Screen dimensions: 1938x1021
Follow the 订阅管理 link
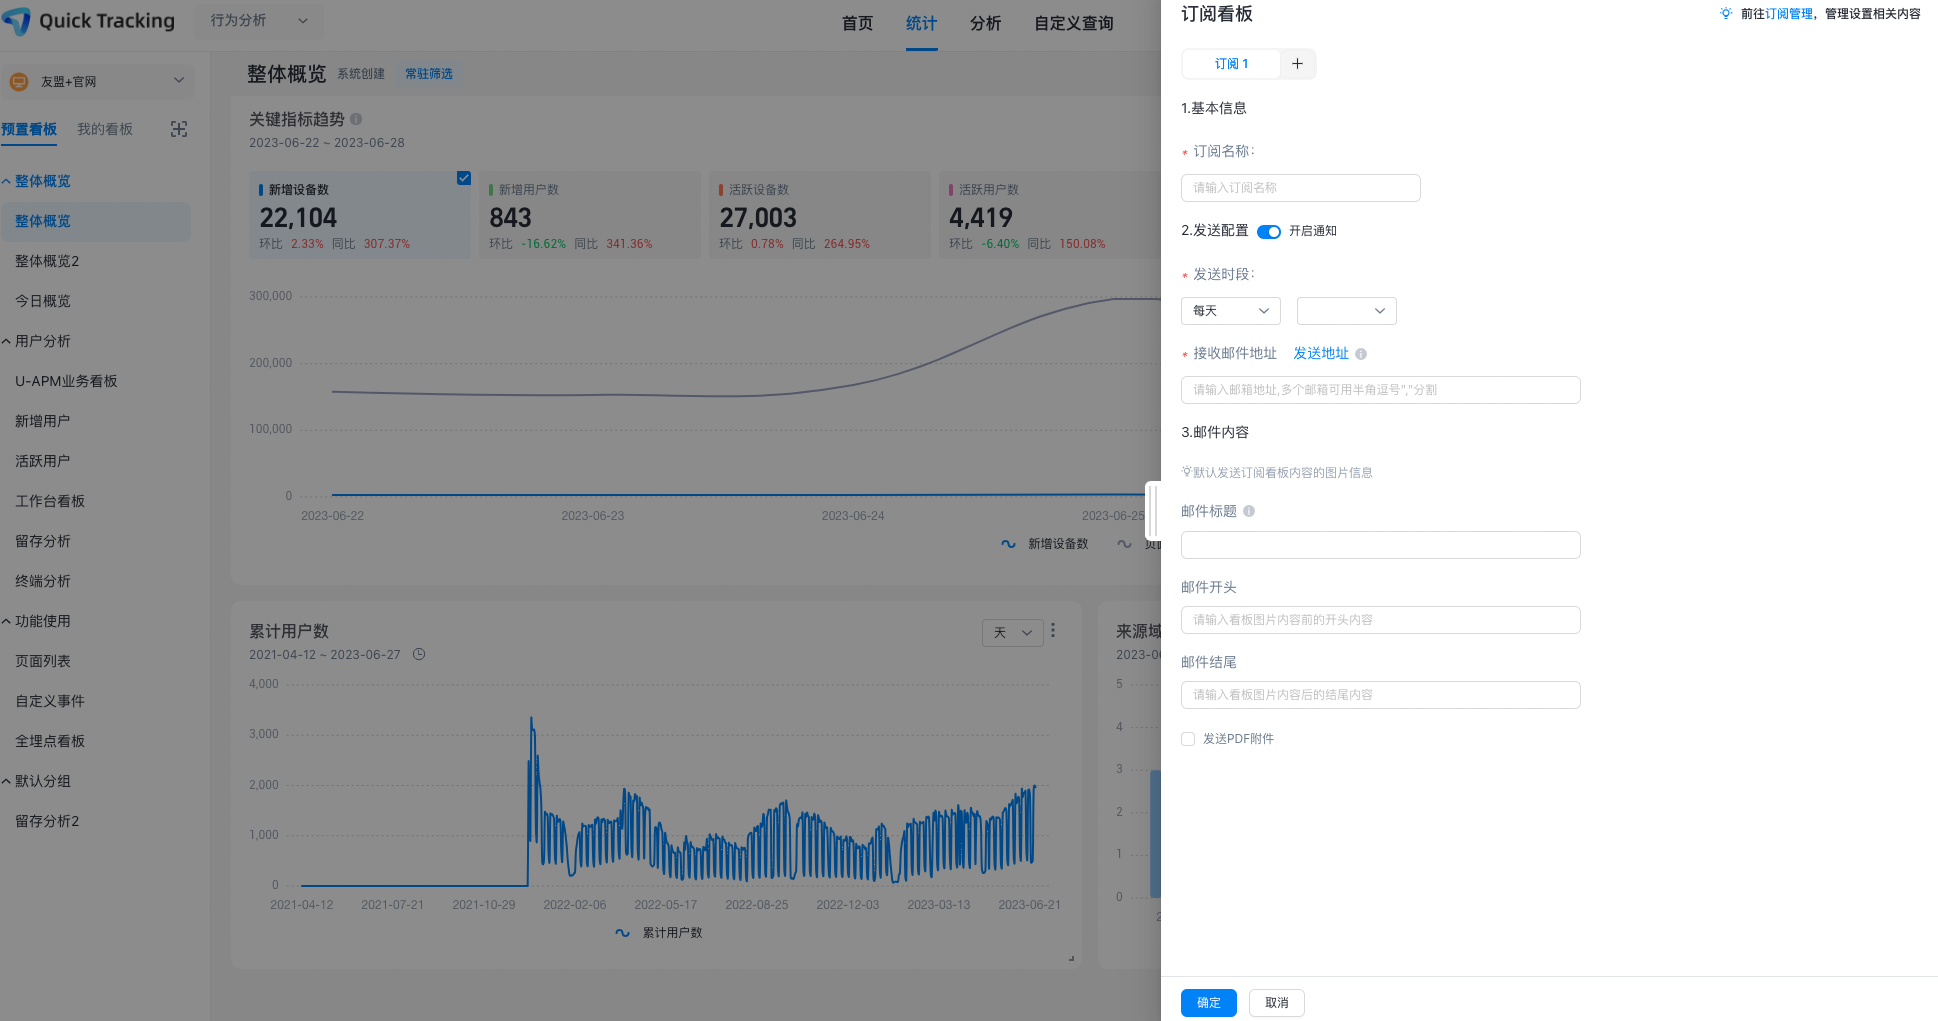coord(1789,14)
